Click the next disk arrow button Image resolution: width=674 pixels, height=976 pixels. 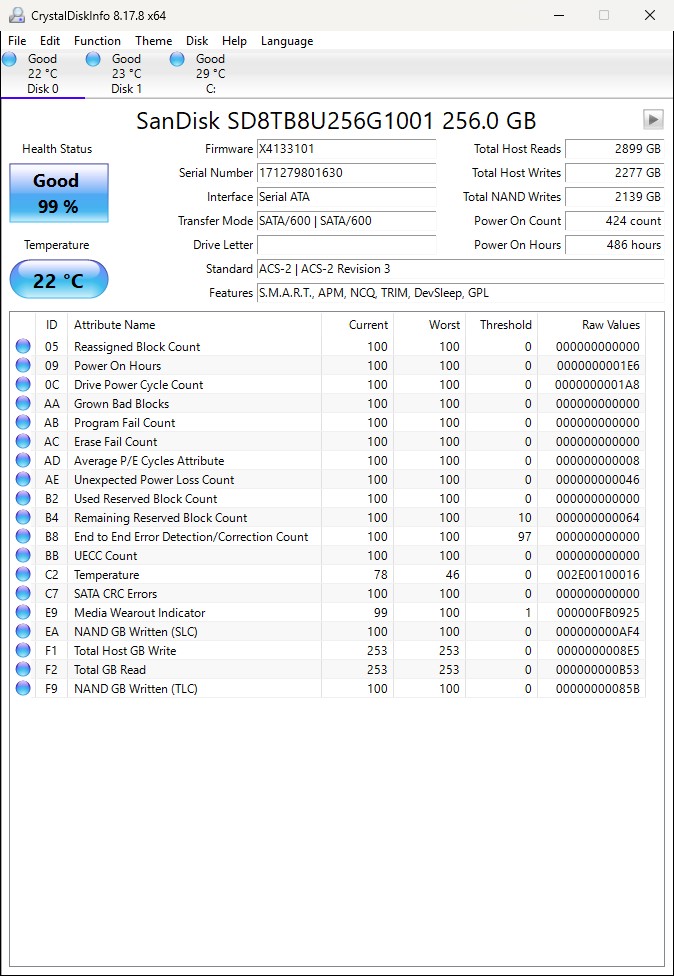(x=653, y=120)
